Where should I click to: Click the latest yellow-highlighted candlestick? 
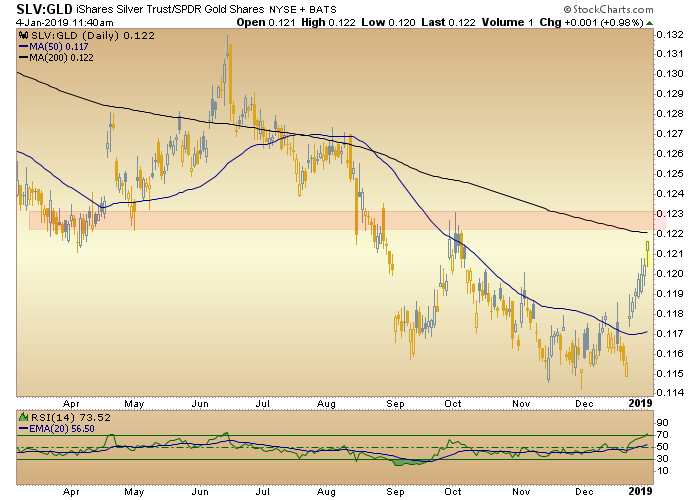click(x=647, y=254)
